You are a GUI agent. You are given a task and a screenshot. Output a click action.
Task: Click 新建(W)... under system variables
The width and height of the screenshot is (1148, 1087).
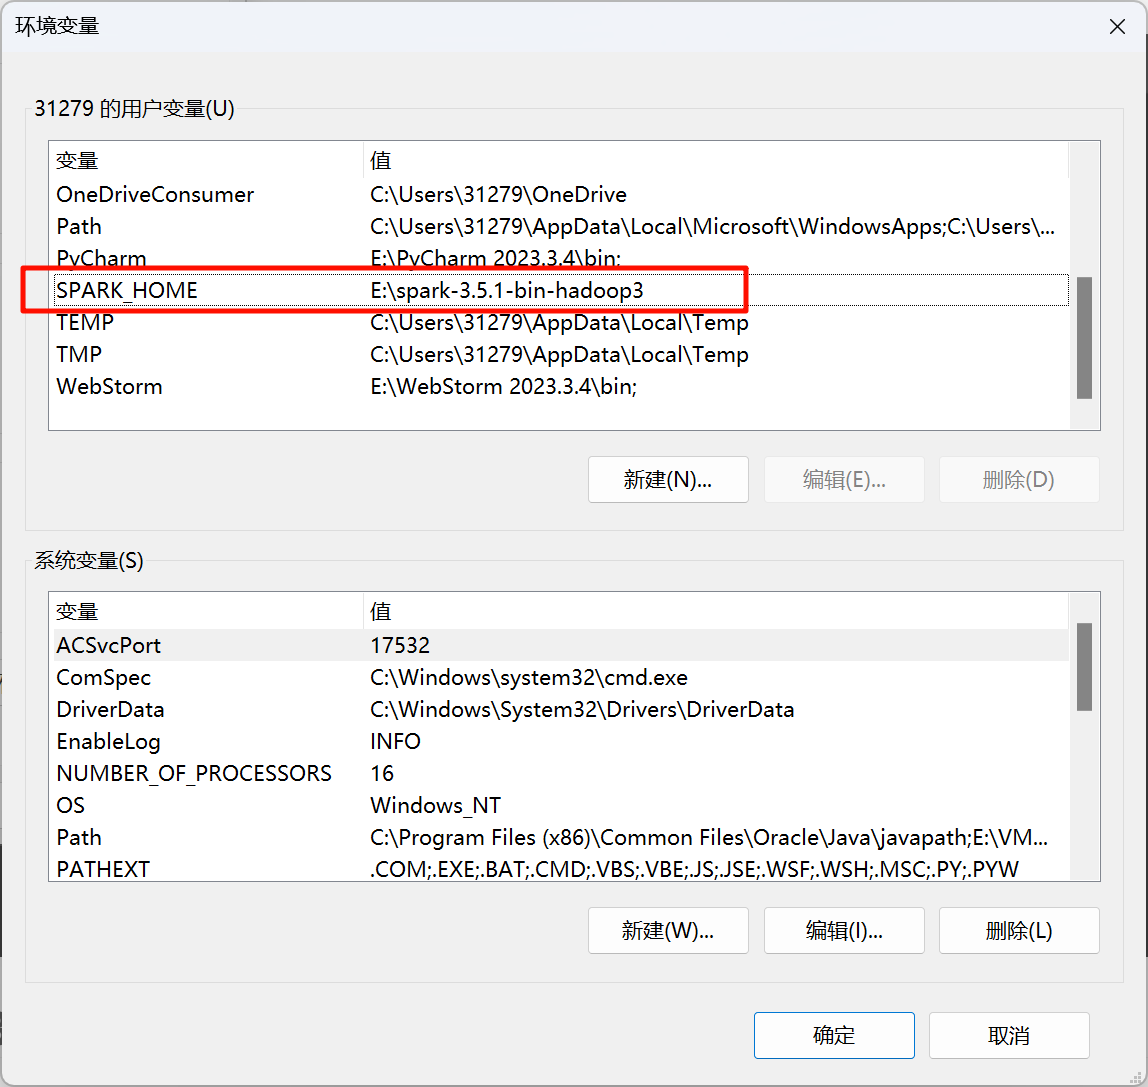[668, 931]
